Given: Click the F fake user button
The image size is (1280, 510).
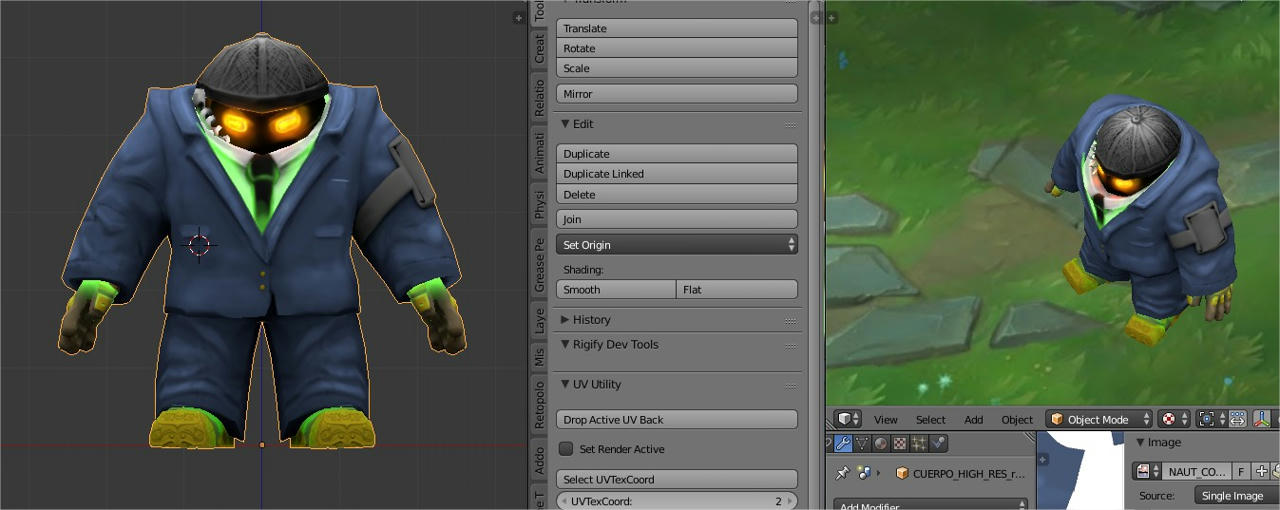Looking at the screenshot, I should click(x=1241, y=471).
